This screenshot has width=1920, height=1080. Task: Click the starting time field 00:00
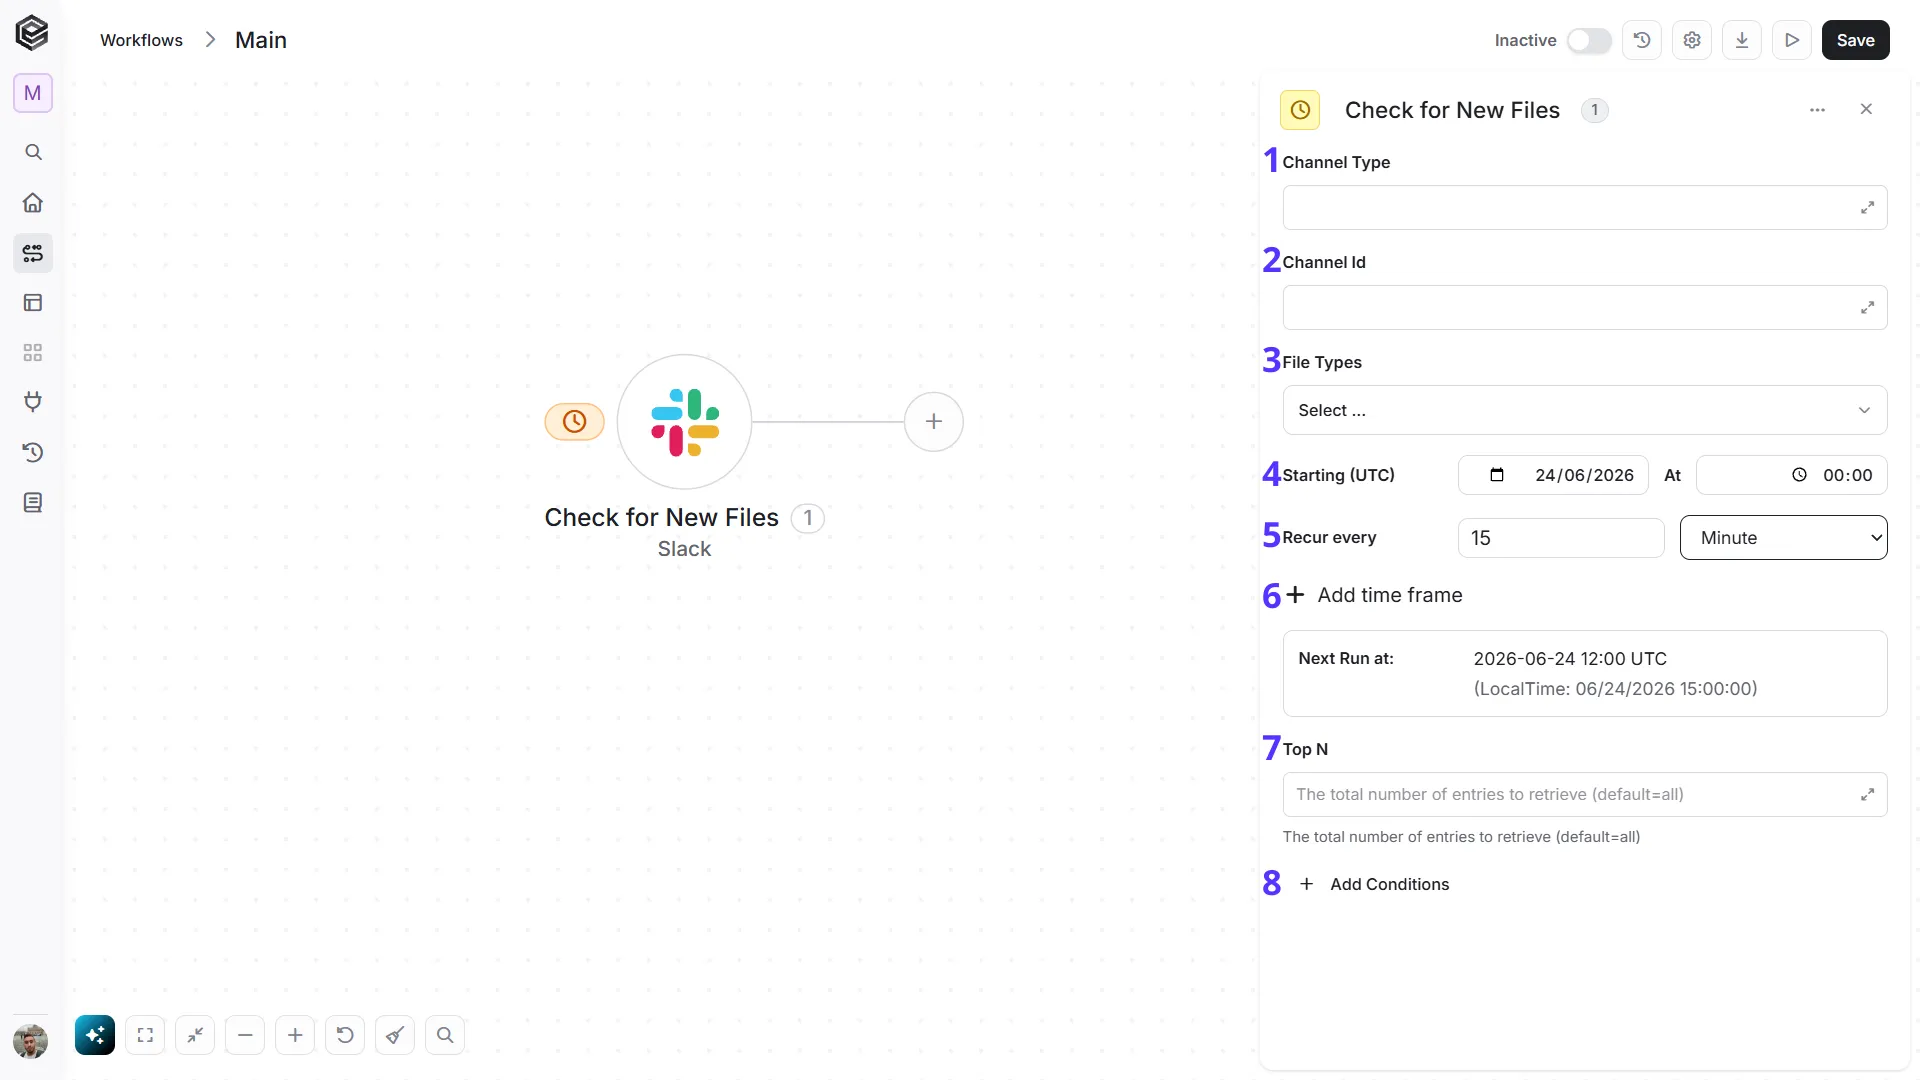coord(1792,475)
